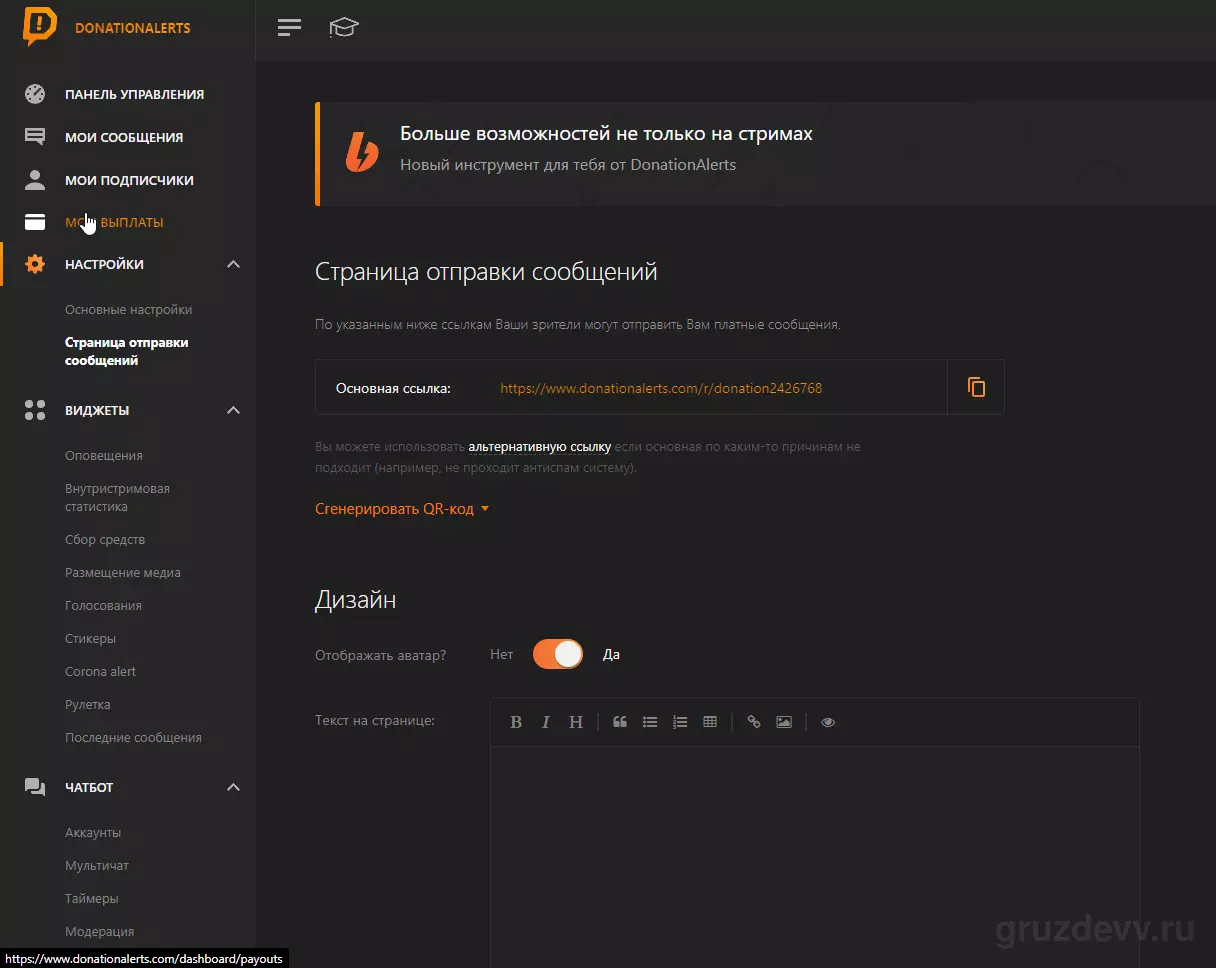Select the Да avatar option label
This screenshot has height=968, width=1216.
tap(611, 655)
